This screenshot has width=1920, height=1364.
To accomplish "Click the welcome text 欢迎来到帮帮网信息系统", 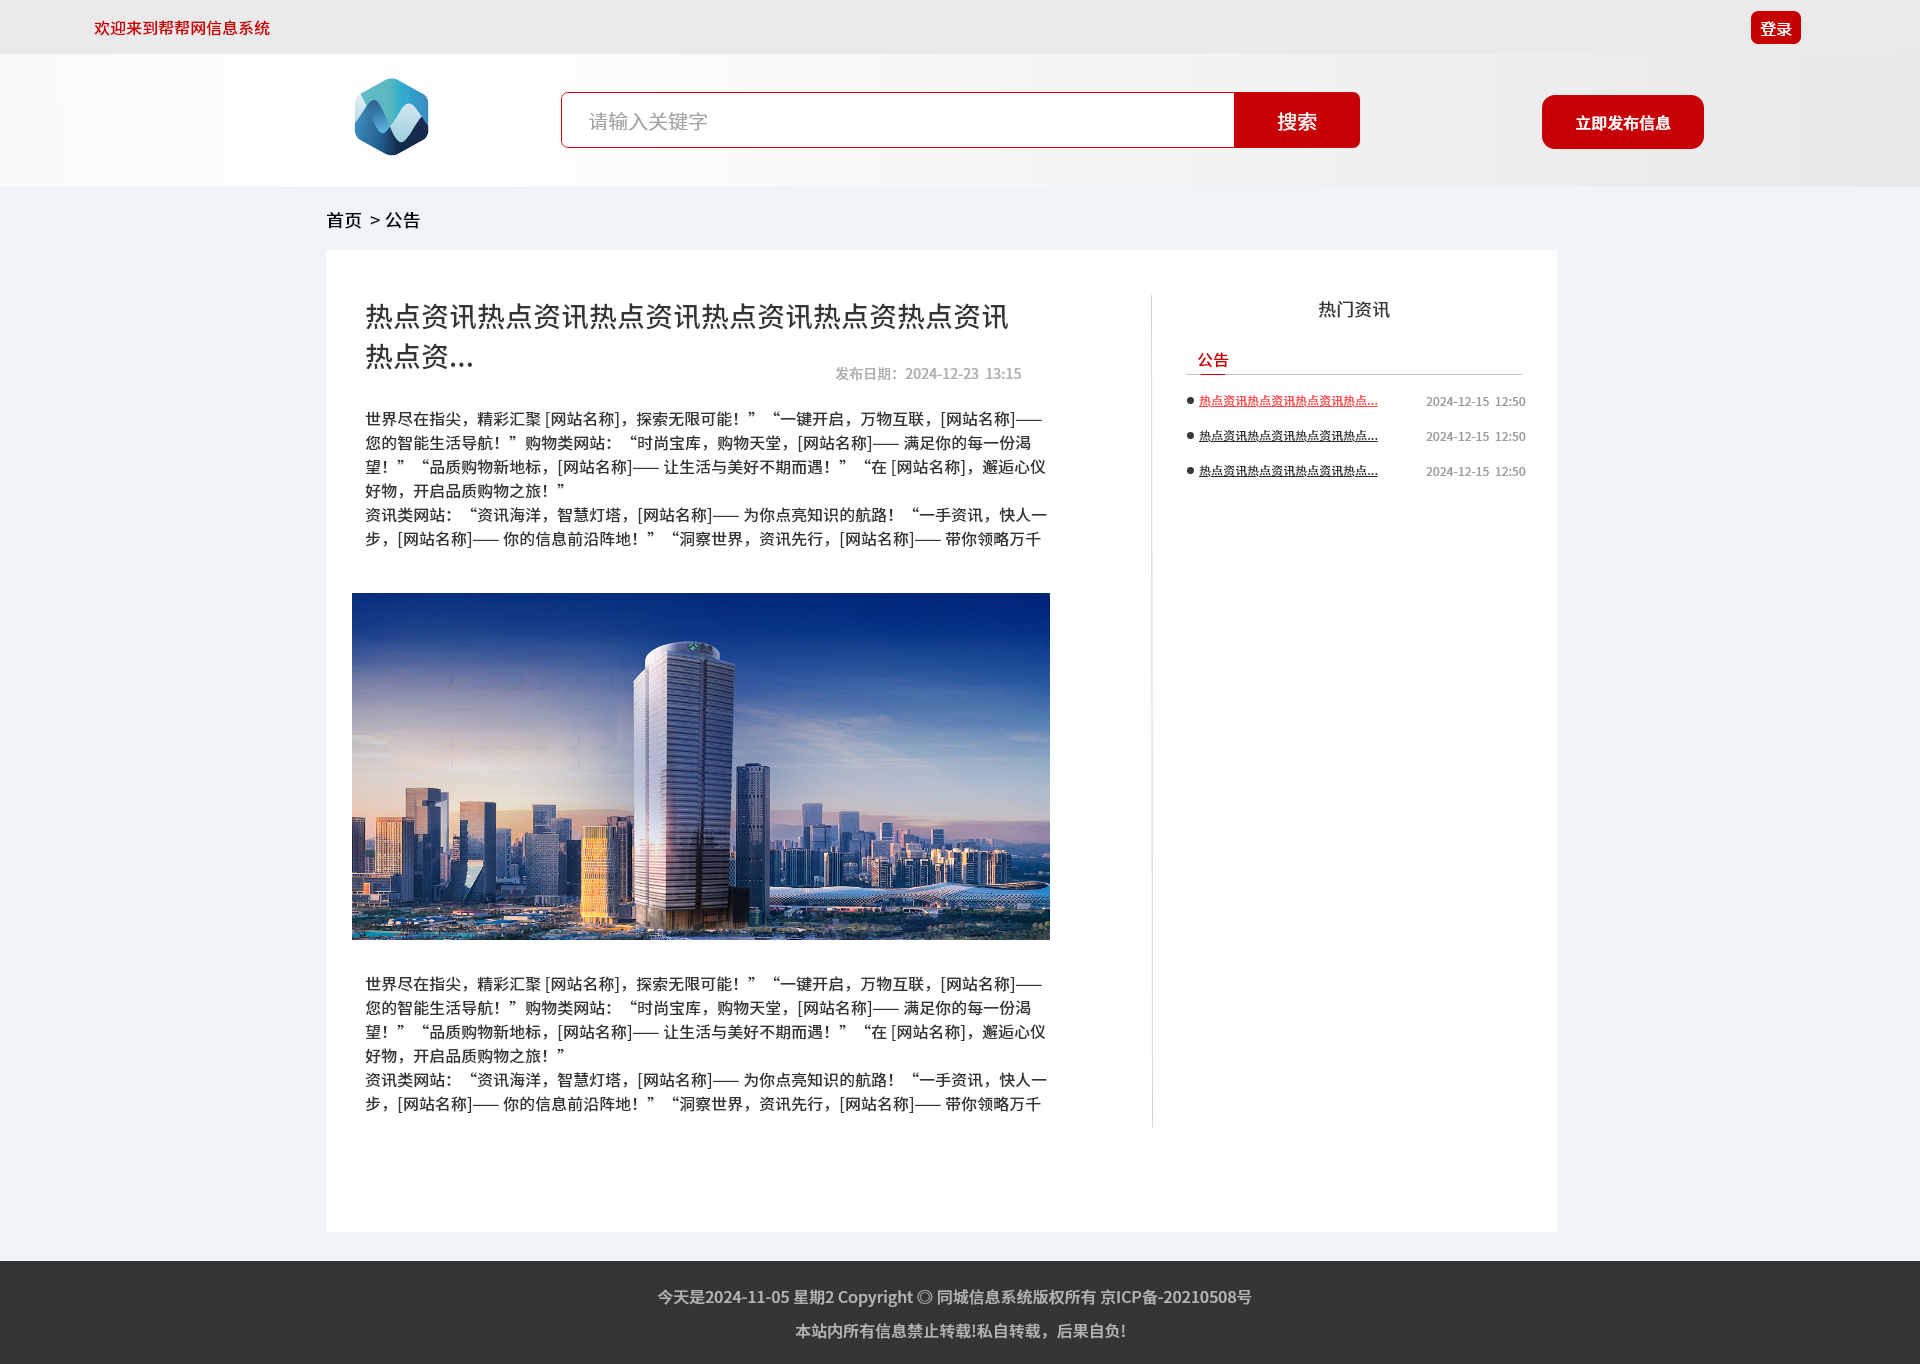I will pos(182,28).
